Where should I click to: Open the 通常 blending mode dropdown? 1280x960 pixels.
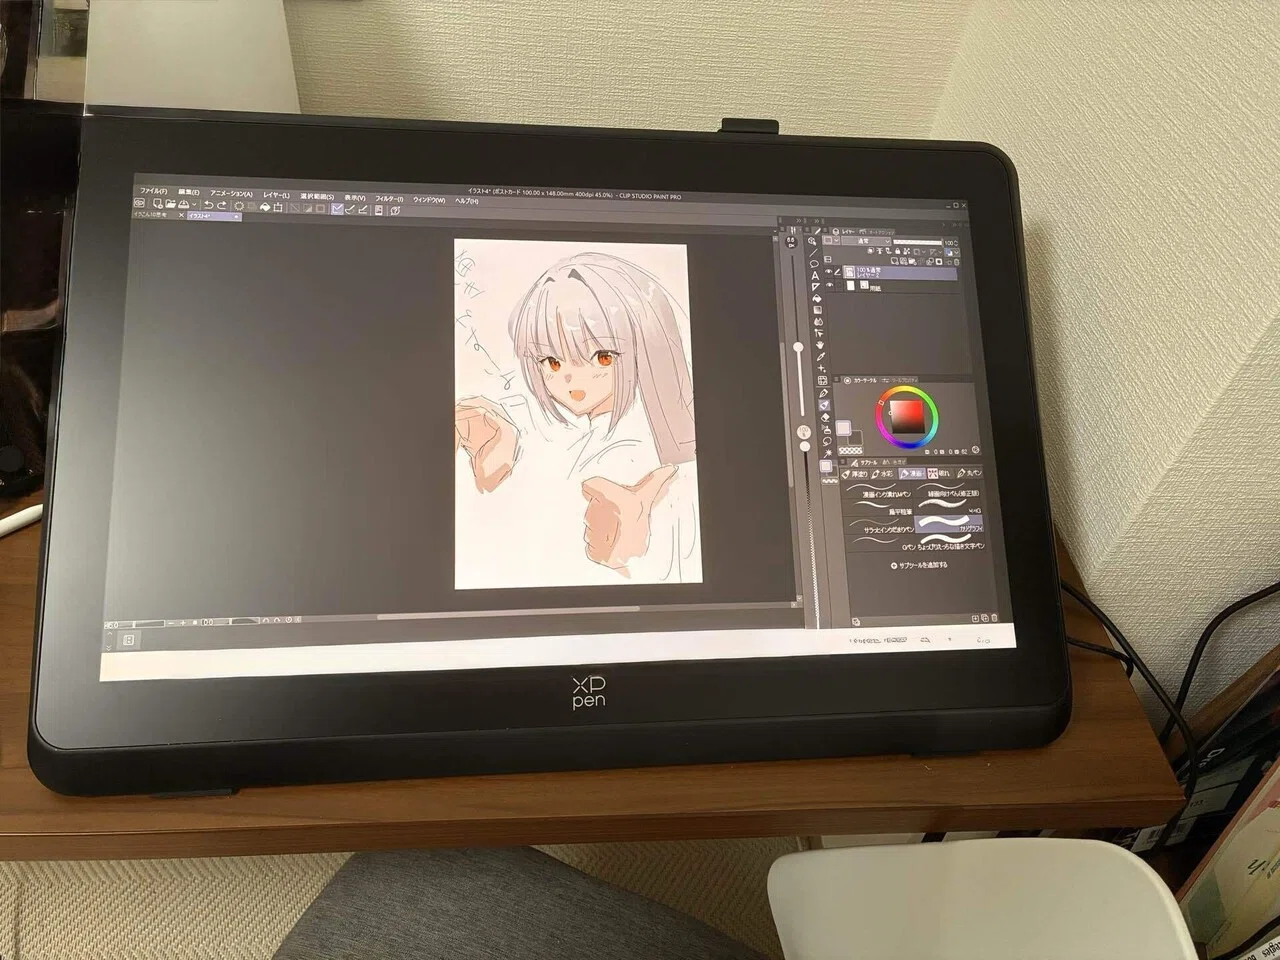click(x=866, y=241)
